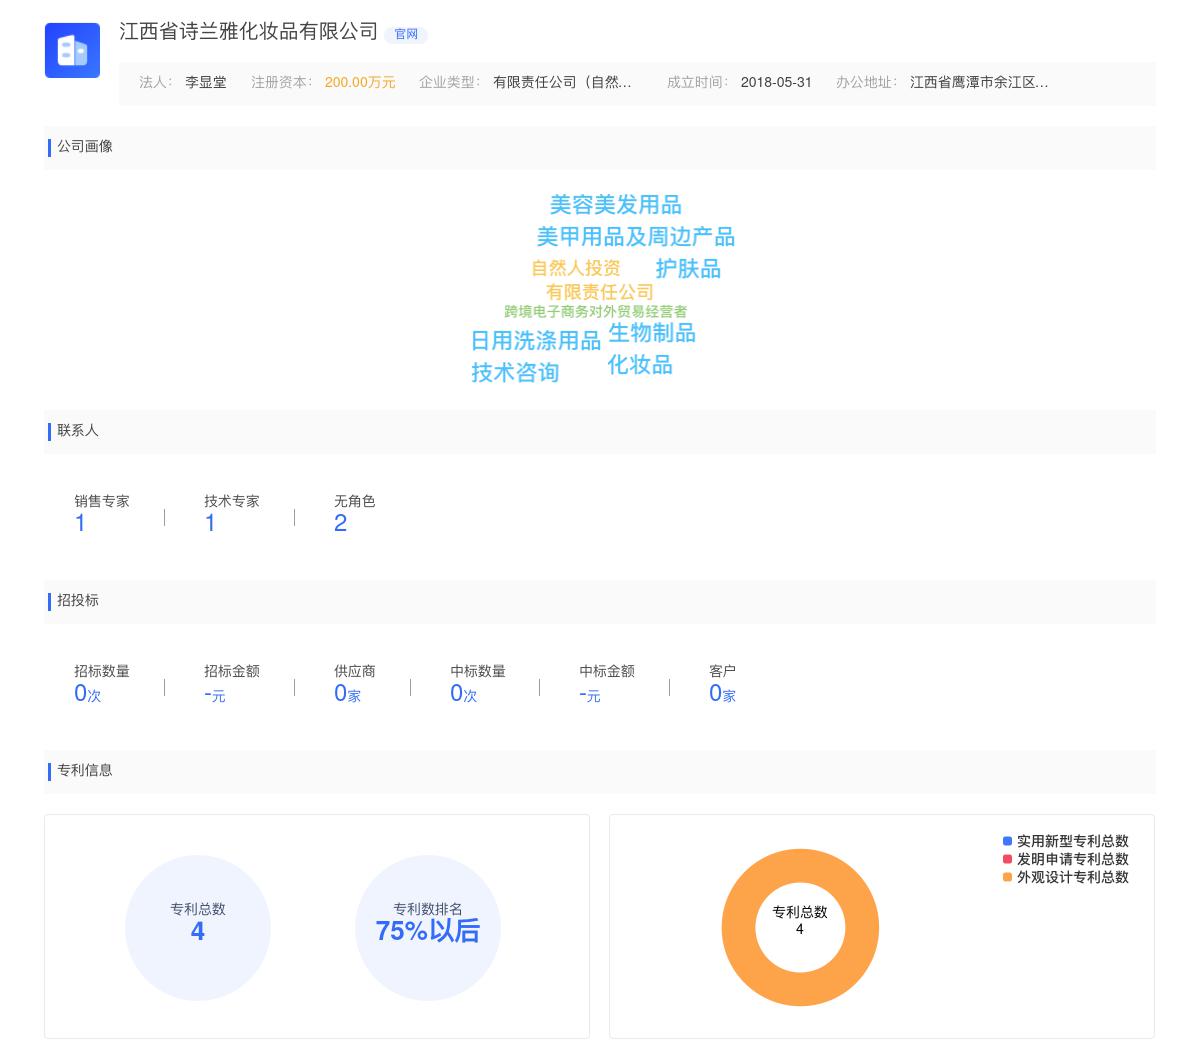Open the 官网 badge link
Screen dimensions: 1200x1061
pos(406,34)
